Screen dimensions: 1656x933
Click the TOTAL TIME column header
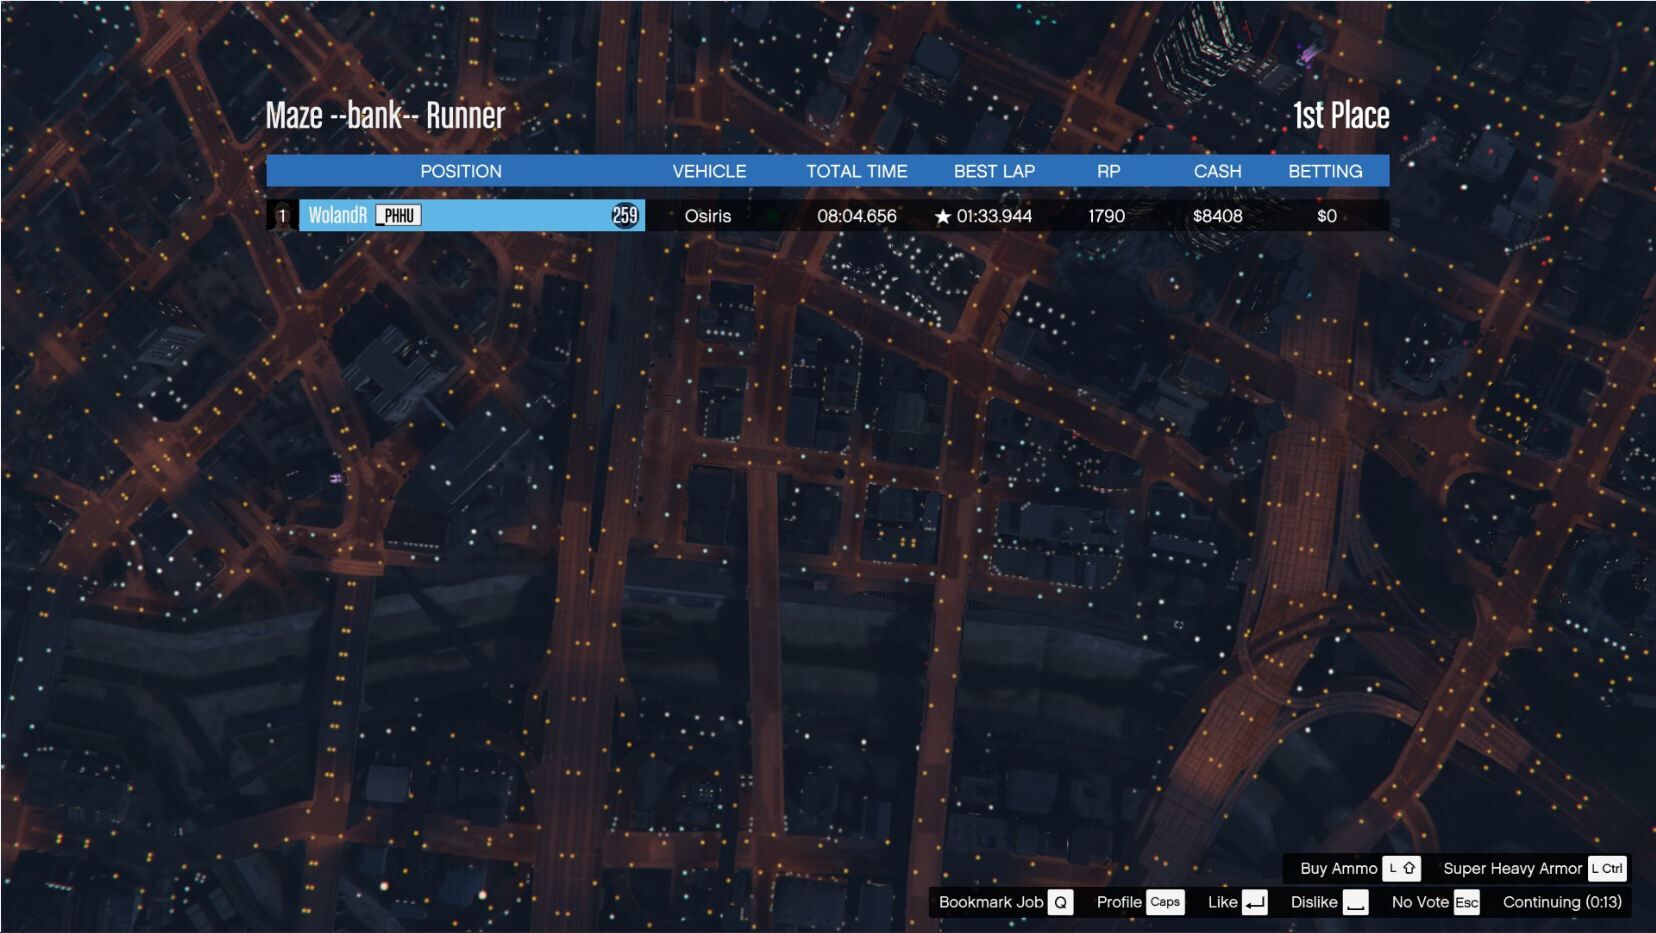tap(857, 171)
